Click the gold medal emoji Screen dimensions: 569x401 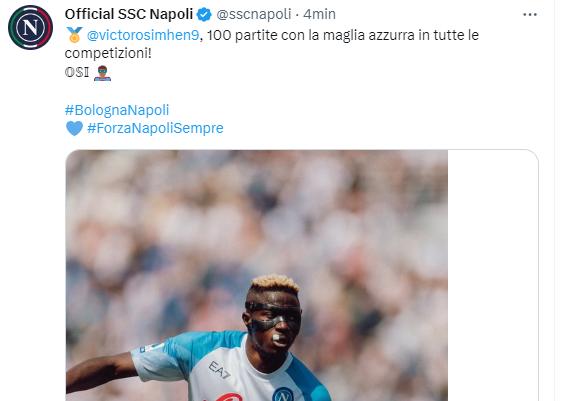74,35
